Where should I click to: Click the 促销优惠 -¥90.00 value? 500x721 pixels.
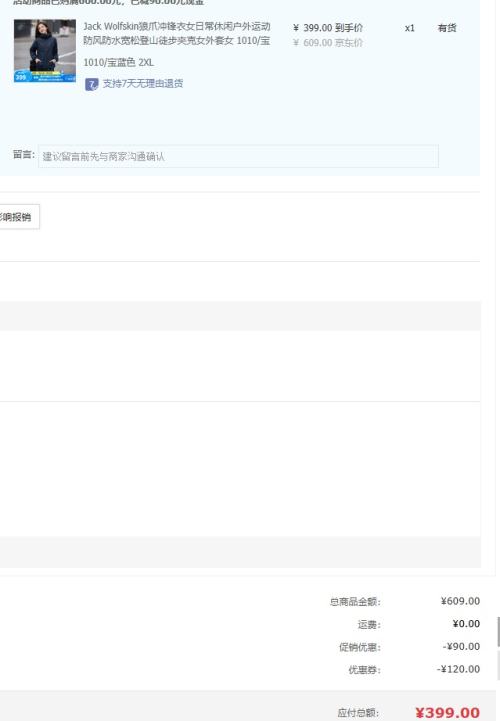click(x=461, y=647)
